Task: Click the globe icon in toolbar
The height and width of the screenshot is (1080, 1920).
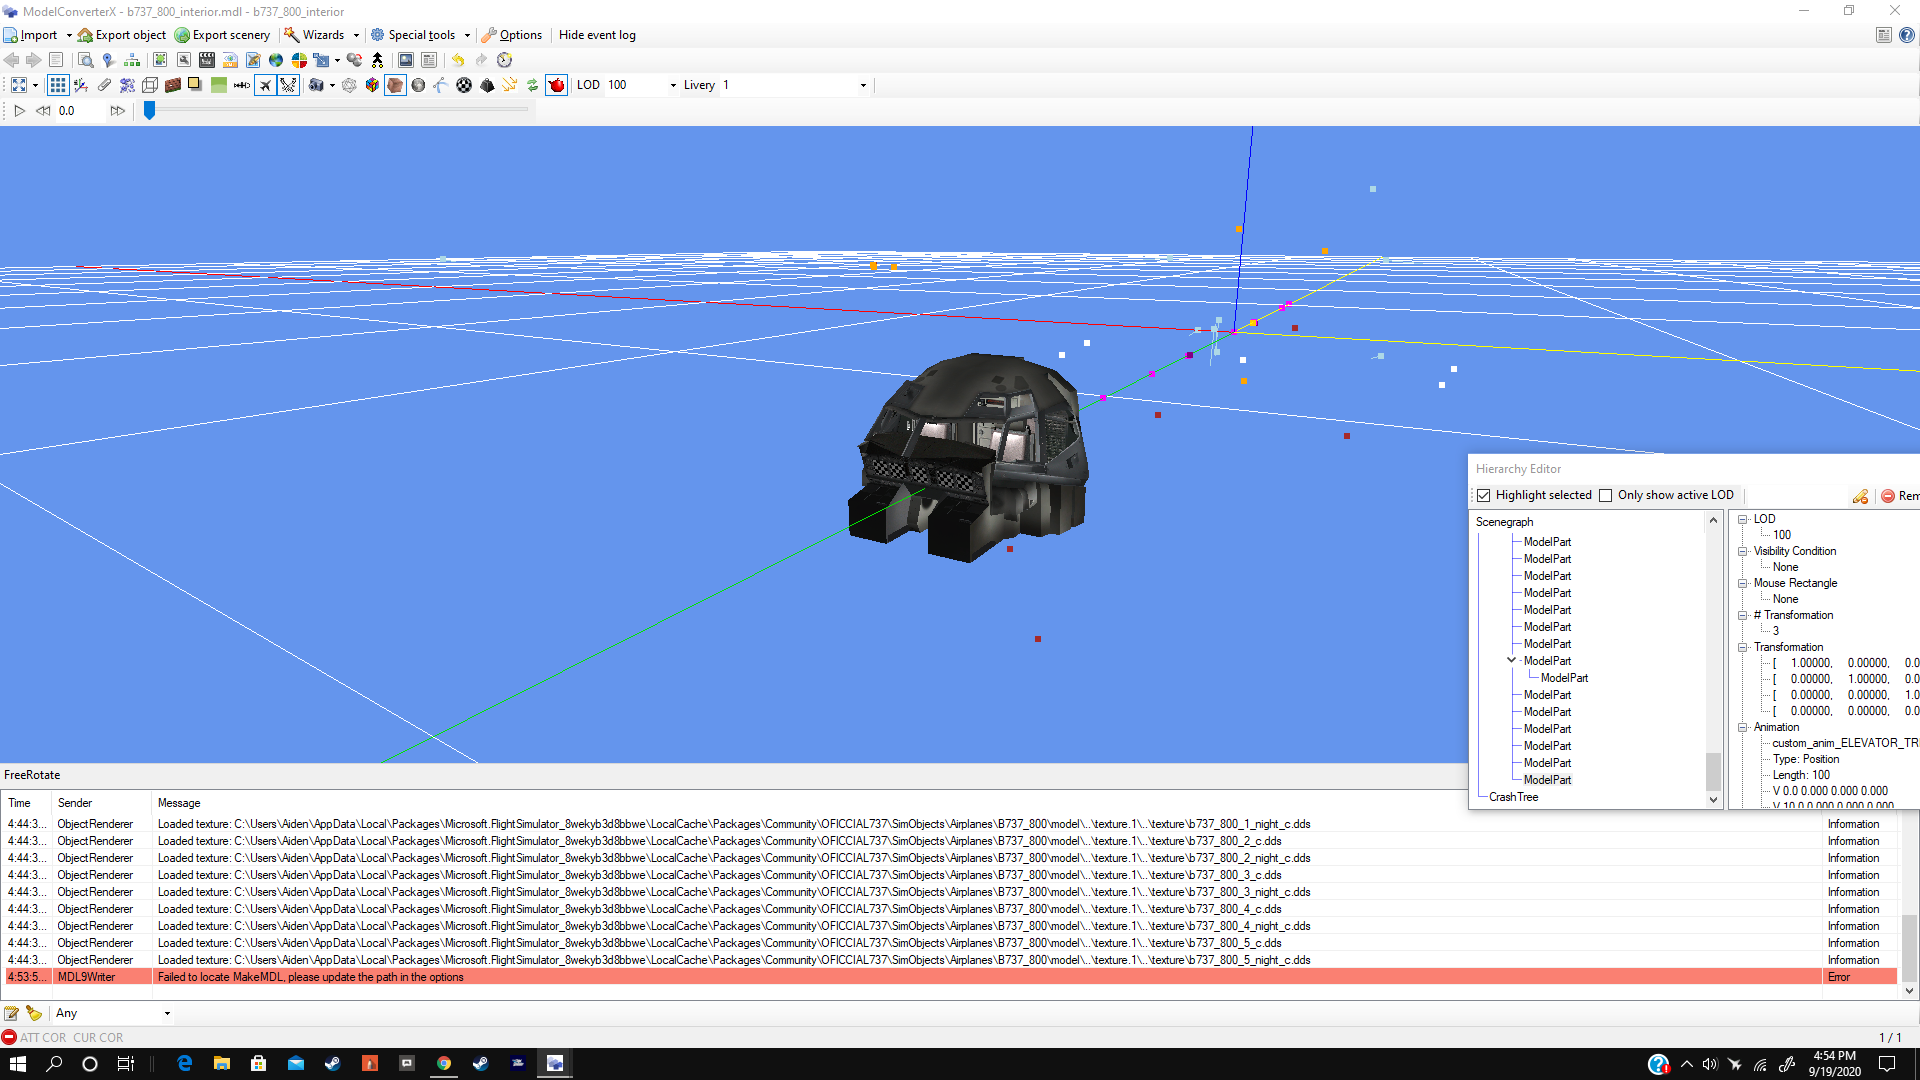Action: point(276,60)
